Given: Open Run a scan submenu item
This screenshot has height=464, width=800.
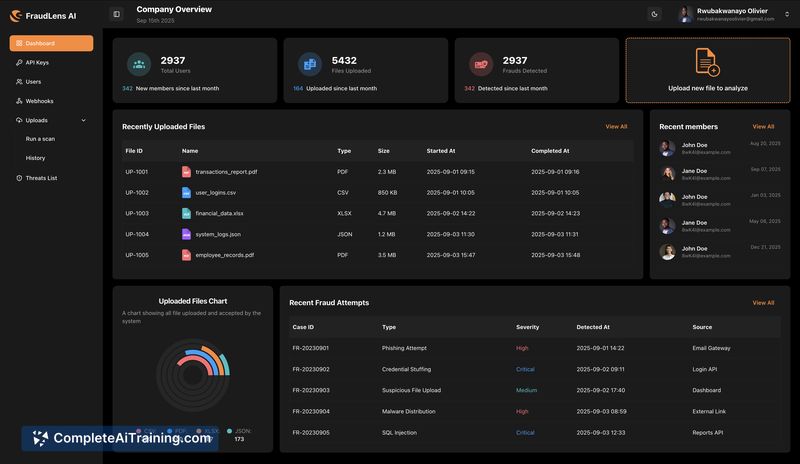Looking at the screenshot, I should [x=40, y=139].
